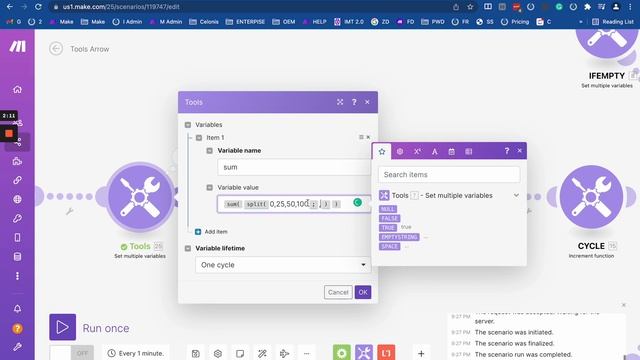Bookmark this page with the star icon

(470, 7)
